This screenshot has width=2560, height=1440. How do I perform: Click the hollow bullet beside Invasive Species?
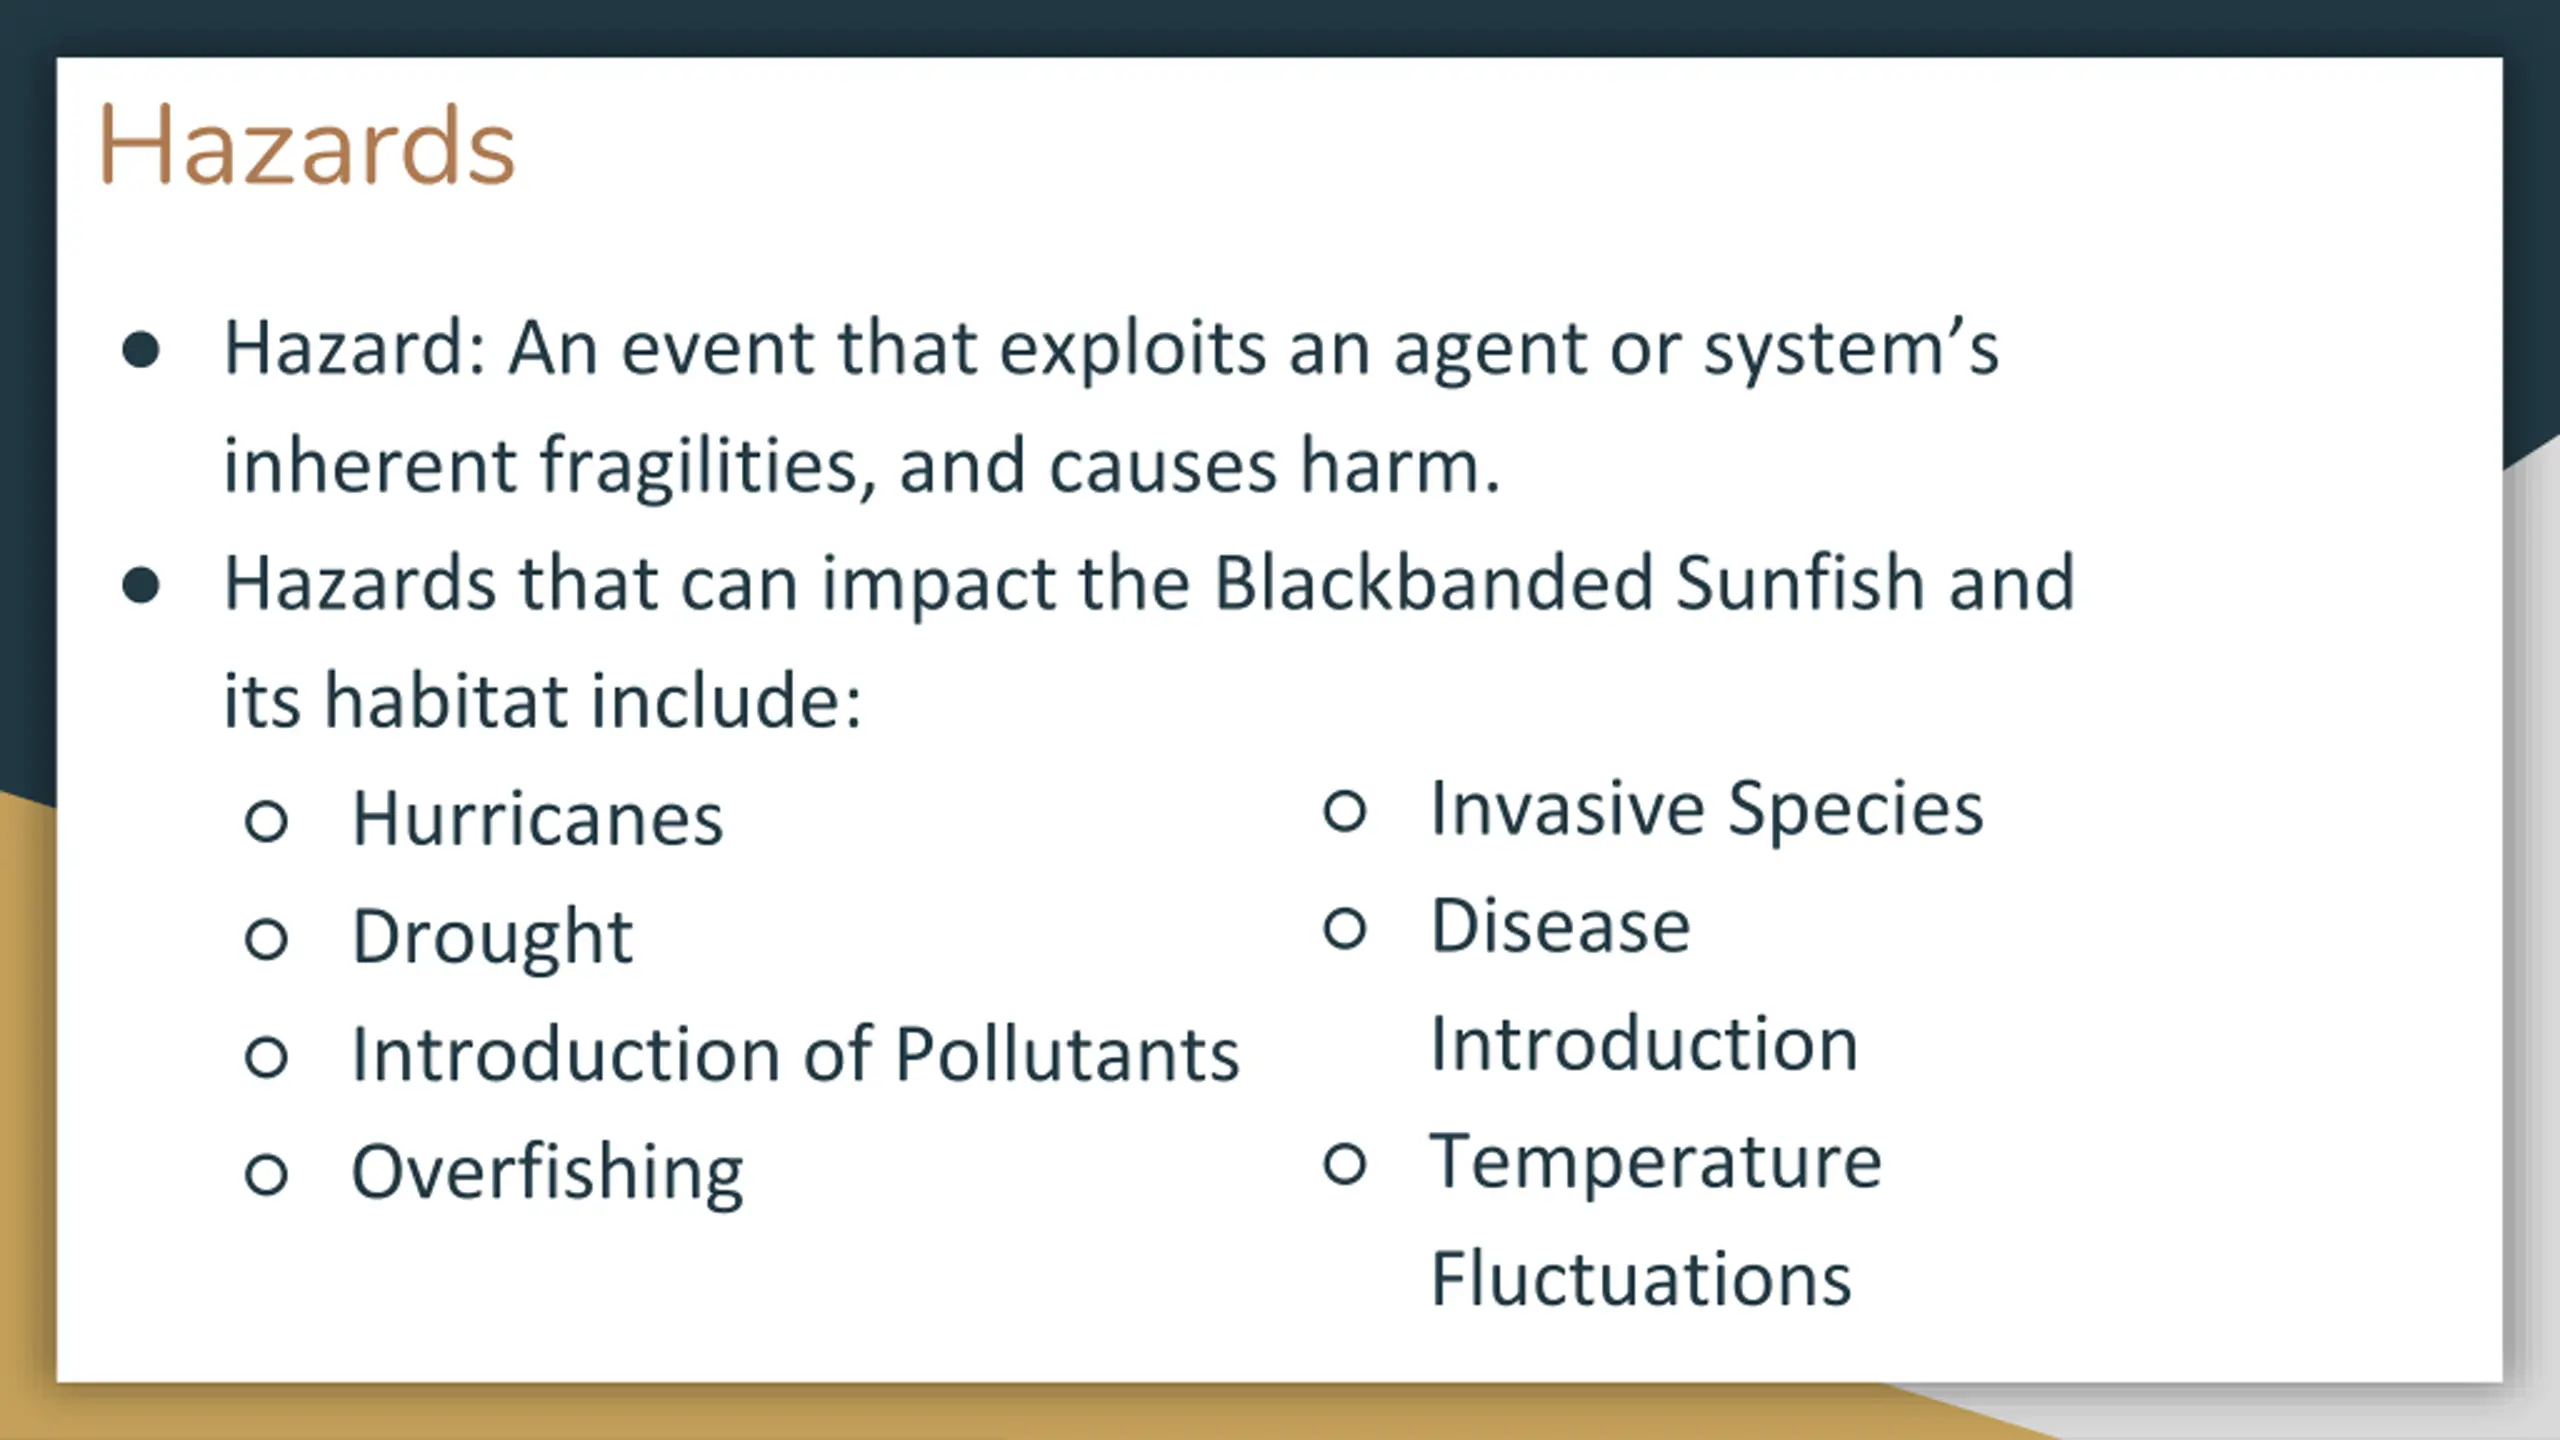tap(1345, 810)
